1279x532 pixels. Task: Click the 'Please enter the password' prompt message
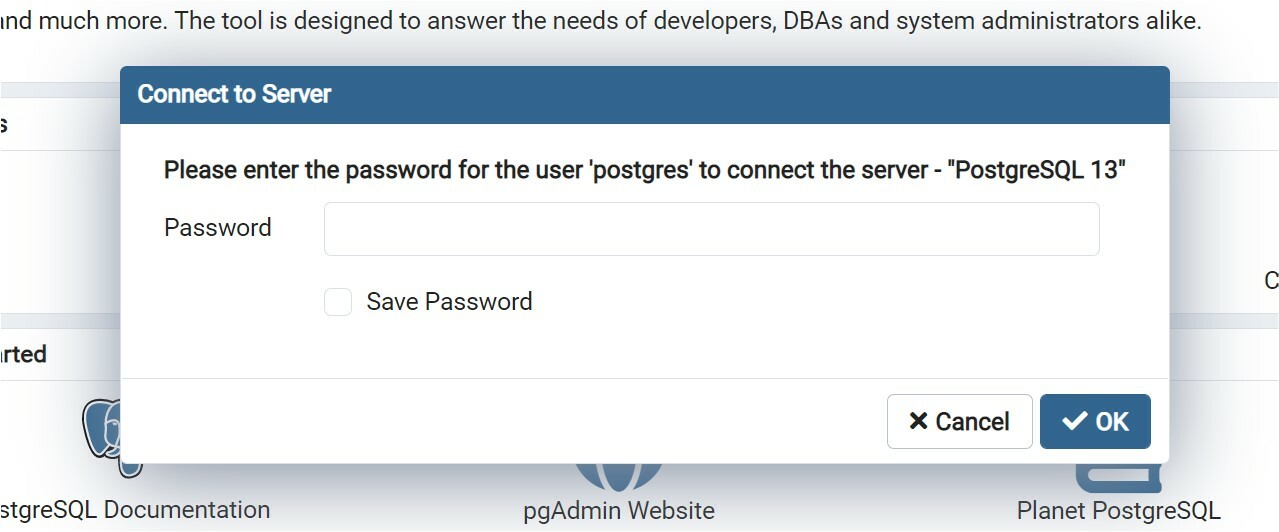(645, 170)
